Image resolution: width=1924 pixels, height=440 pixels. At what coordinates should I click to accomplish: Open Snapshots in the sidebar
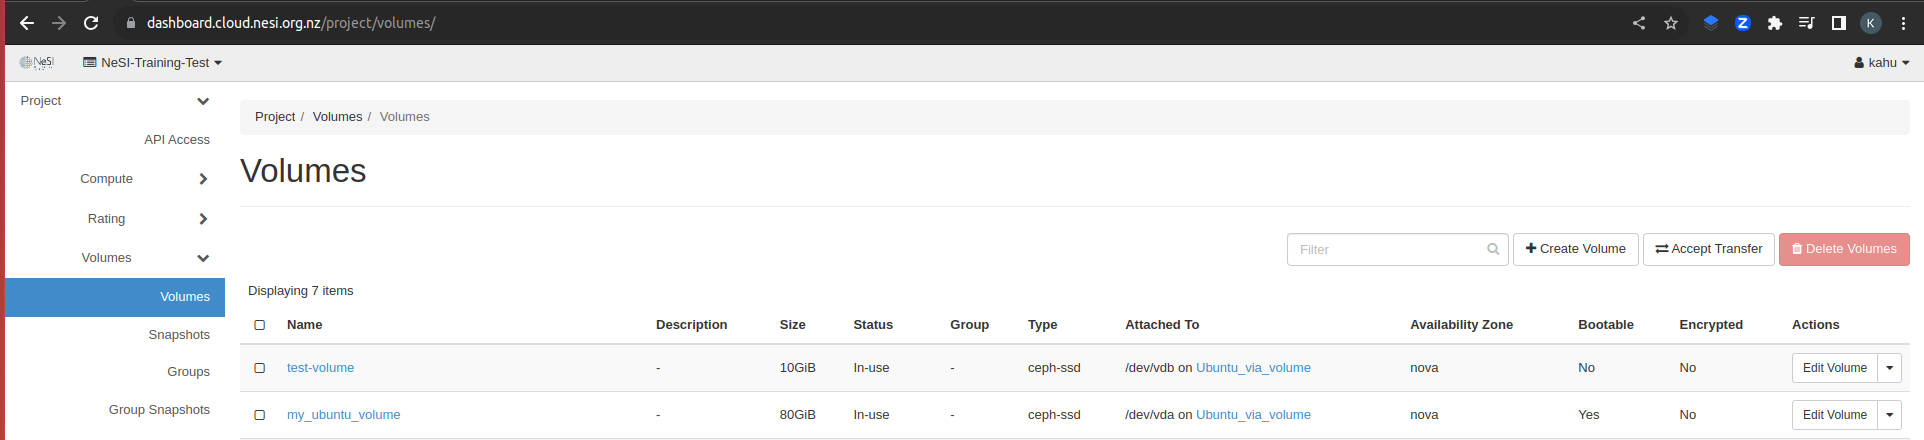179,335
